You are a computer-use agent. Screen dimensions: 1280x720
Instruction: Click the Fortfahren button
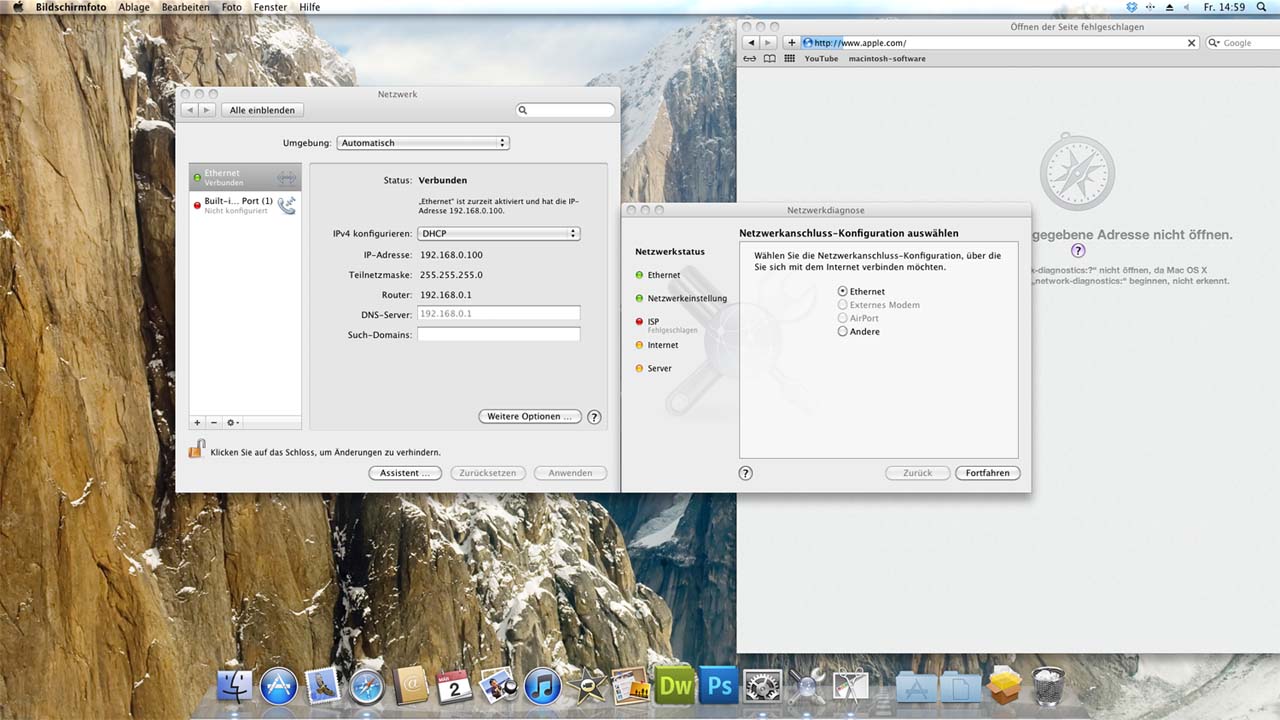coord(987,473)
